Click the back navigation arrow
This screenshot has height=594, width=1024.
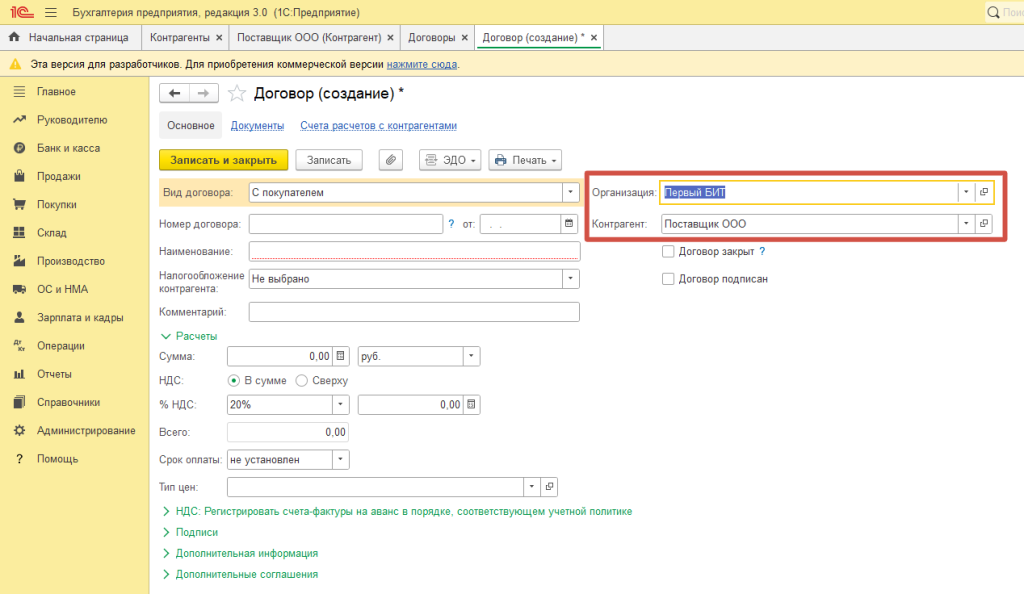pos(175,93)
